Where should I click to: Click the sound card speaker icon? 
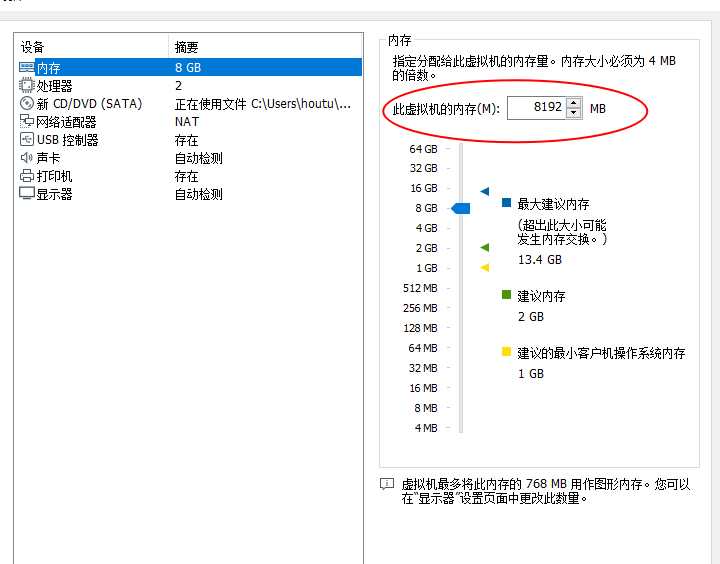pyautogui.click(x=27, y=158)
